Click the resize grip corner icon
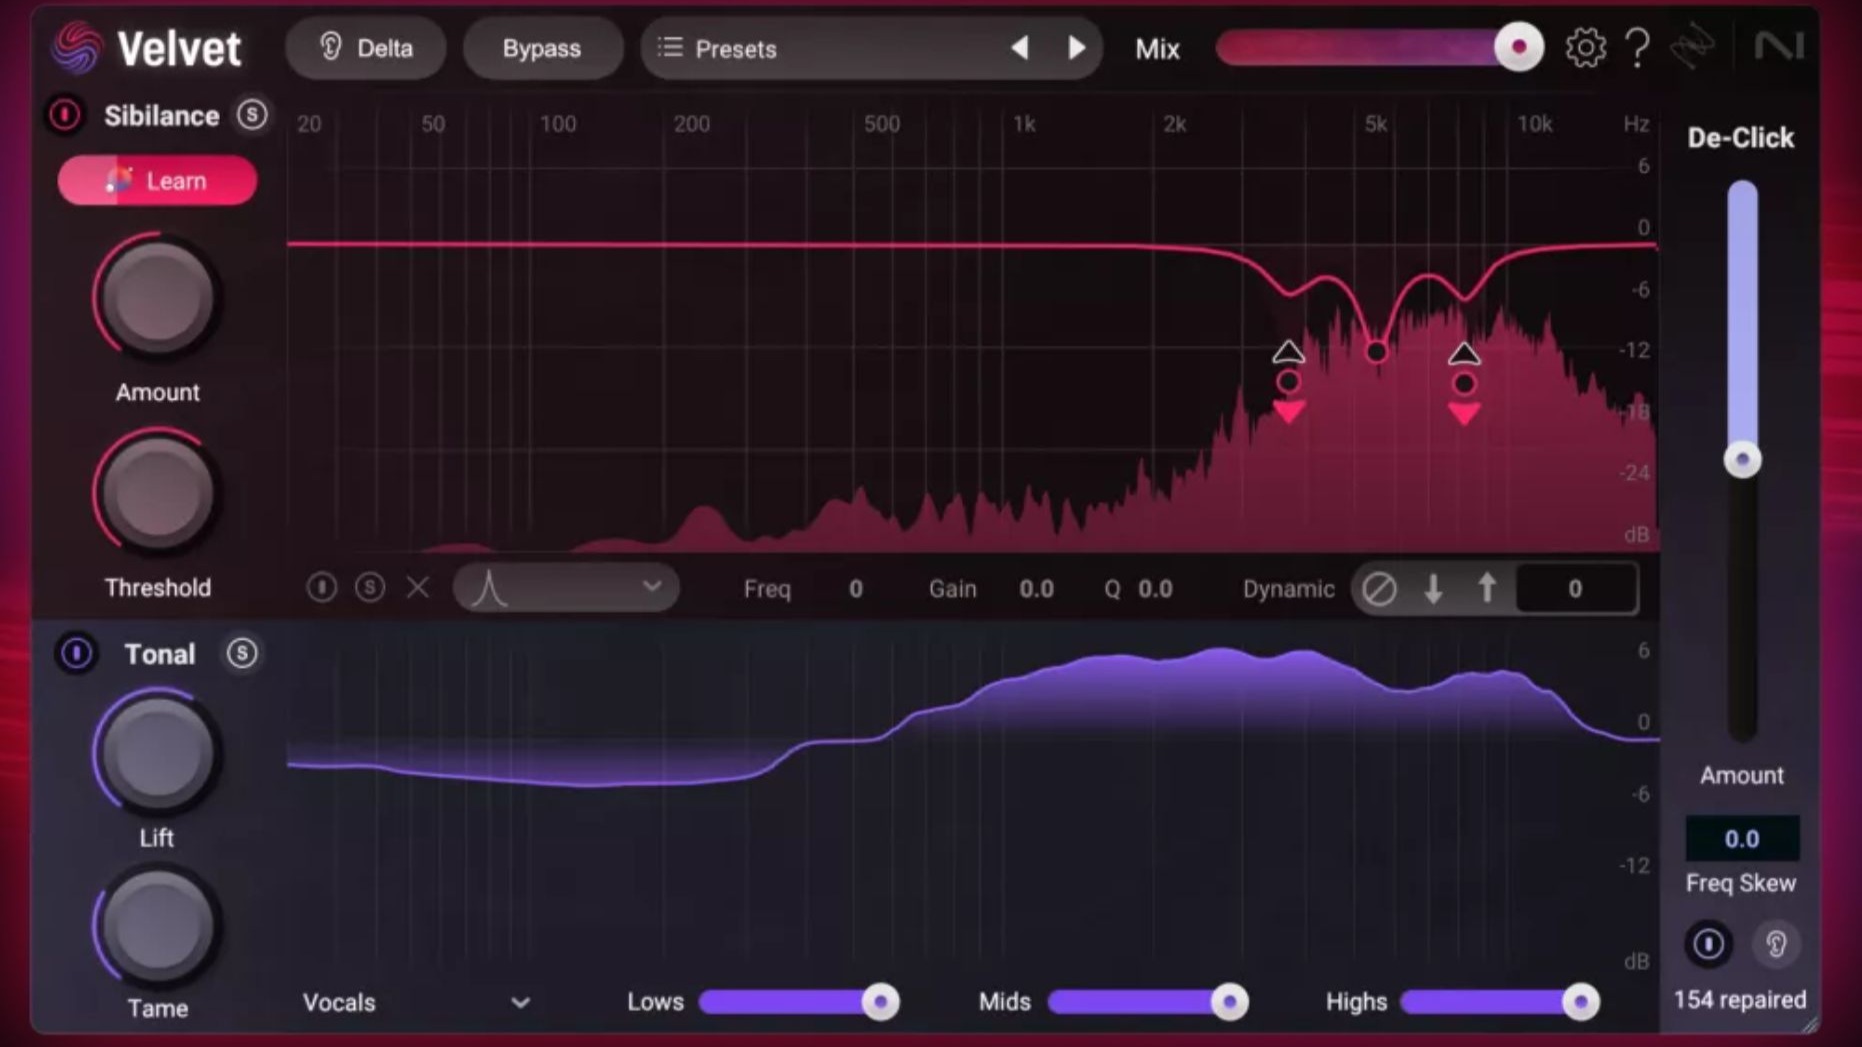Image resolution: width=1862 pixels, height=1047 pixels. 1810,1024
